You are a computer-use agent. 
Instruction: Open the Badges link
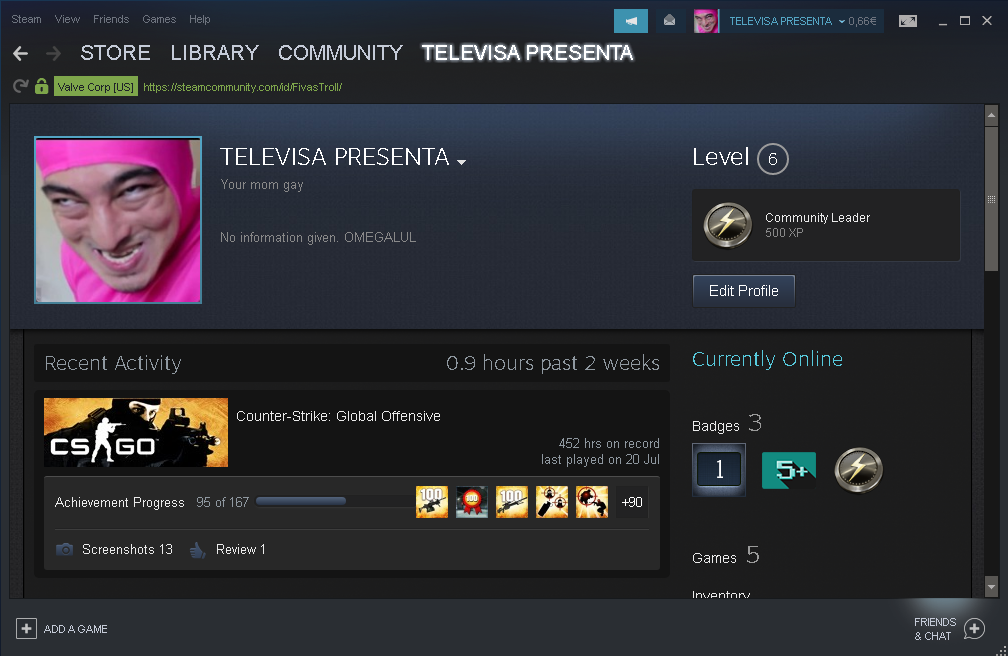coord(716,426)
